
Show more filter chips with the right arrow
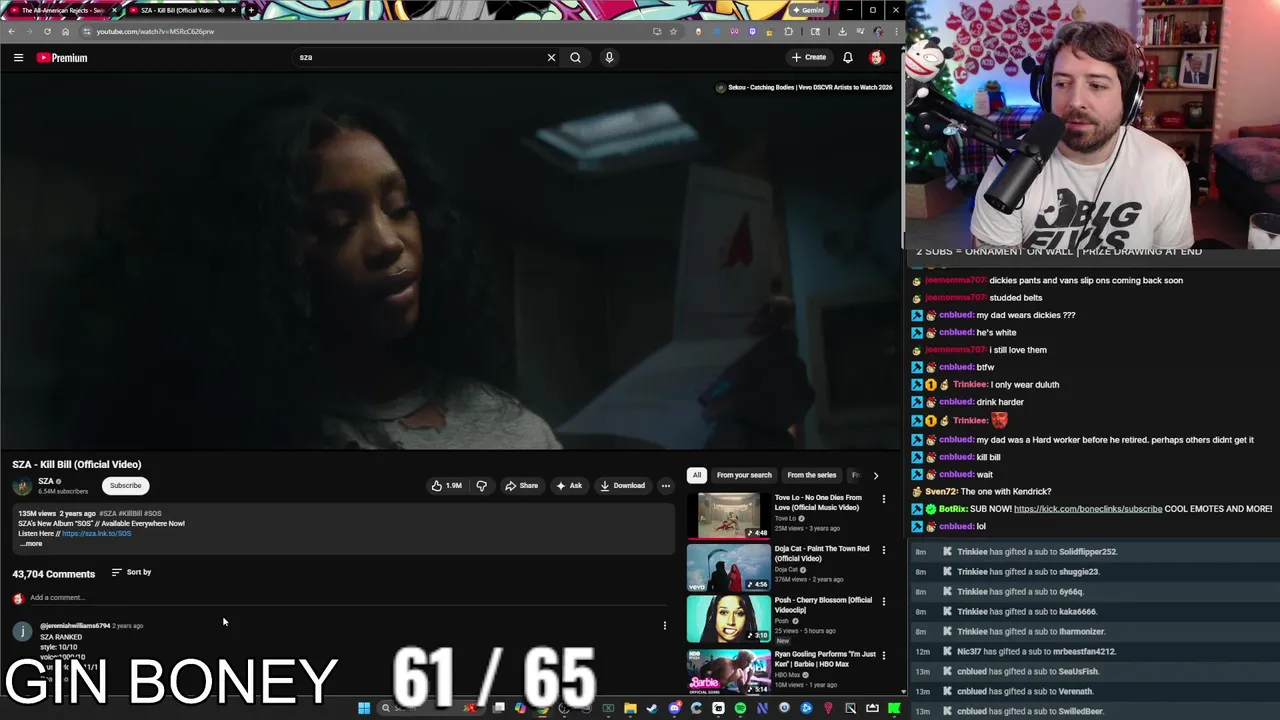[x=876, y=475]
